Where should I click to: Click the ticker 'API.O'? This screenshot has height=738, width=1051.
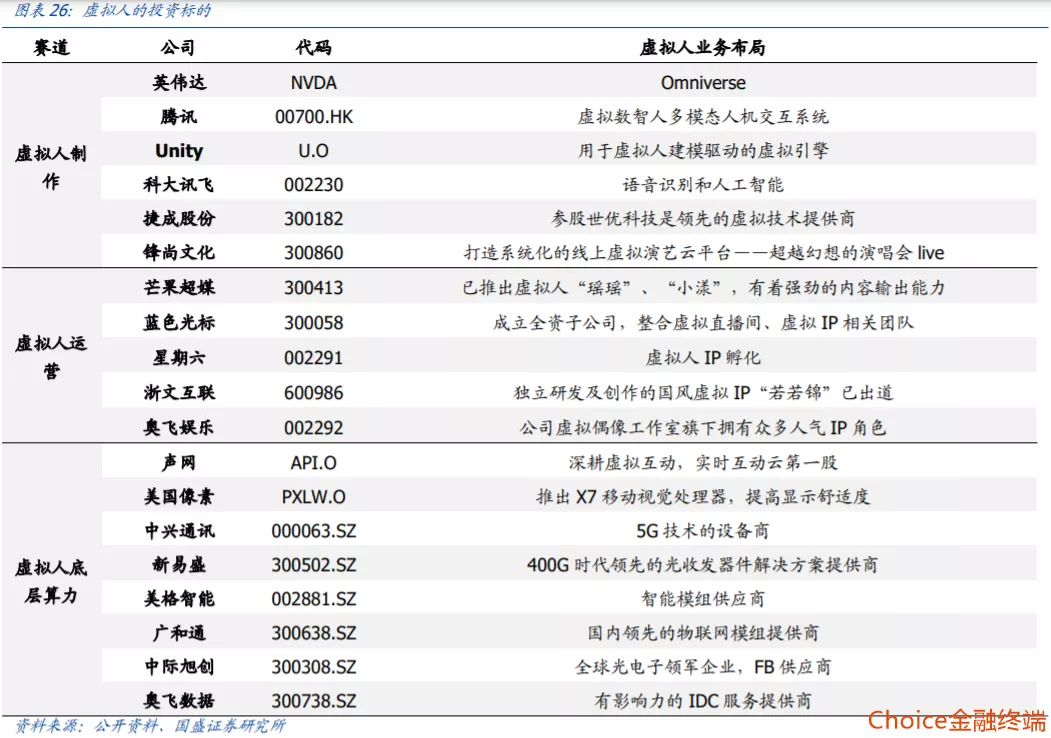[x=314, y=463]
